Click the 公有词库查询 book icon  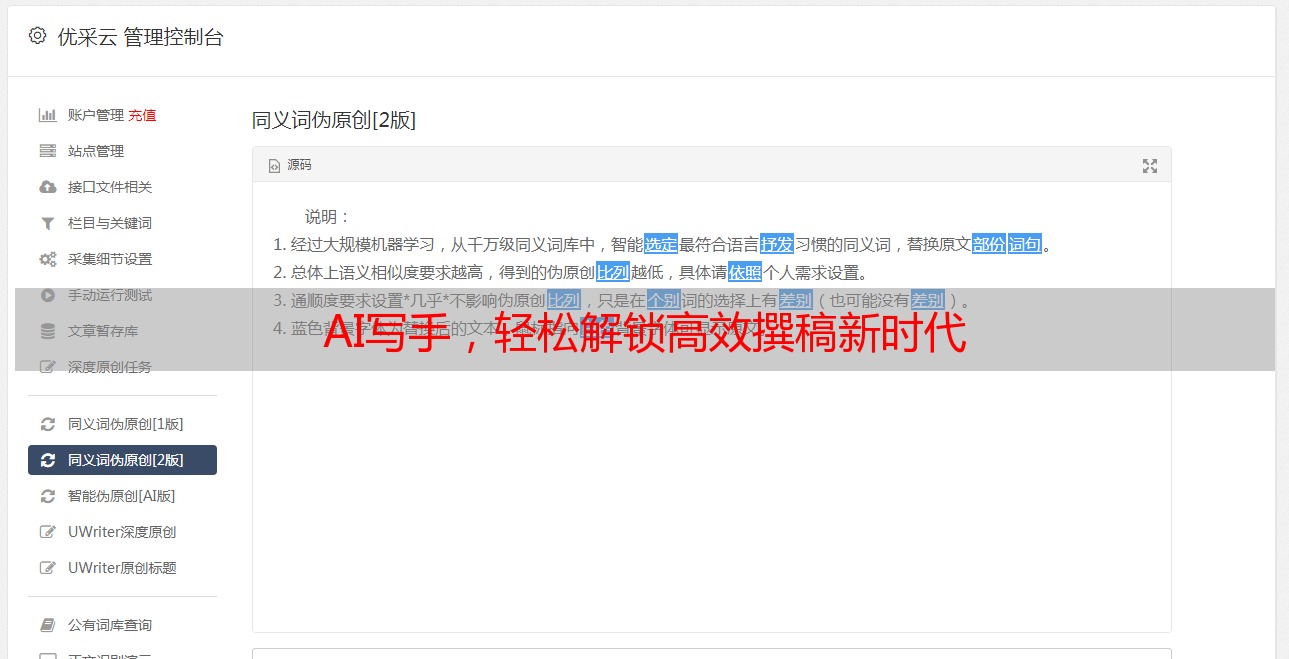coord(47,625)
